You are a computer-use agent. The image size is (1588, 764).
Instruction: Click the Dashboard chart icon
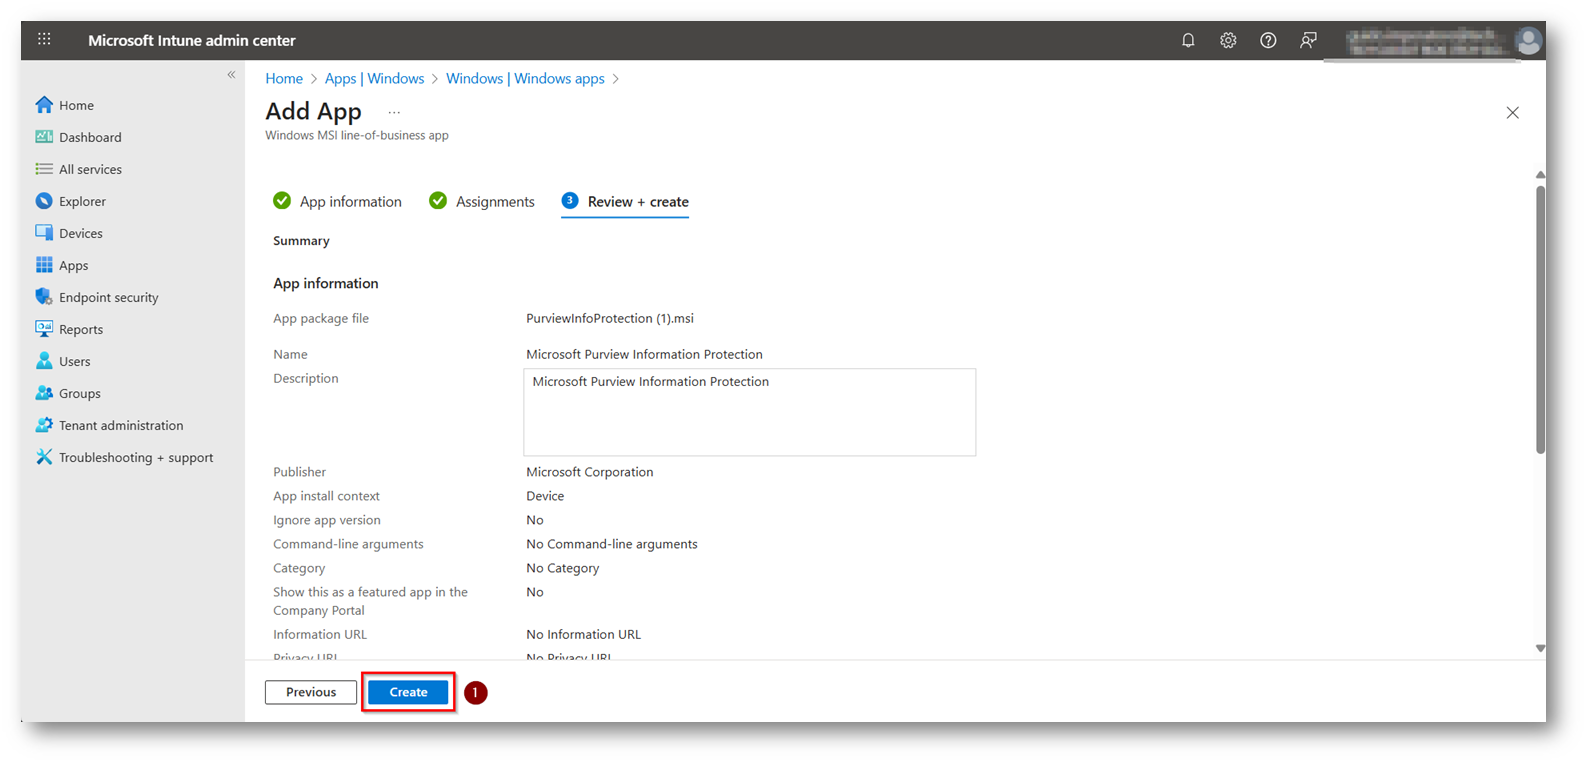[x=44, y=137]
